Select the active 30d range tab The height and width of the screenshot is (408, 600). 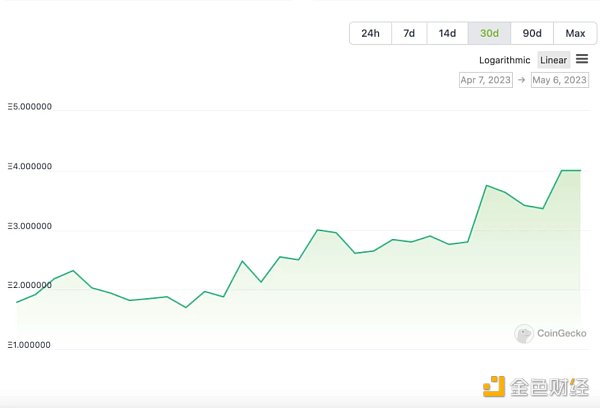tap(489, 33)
